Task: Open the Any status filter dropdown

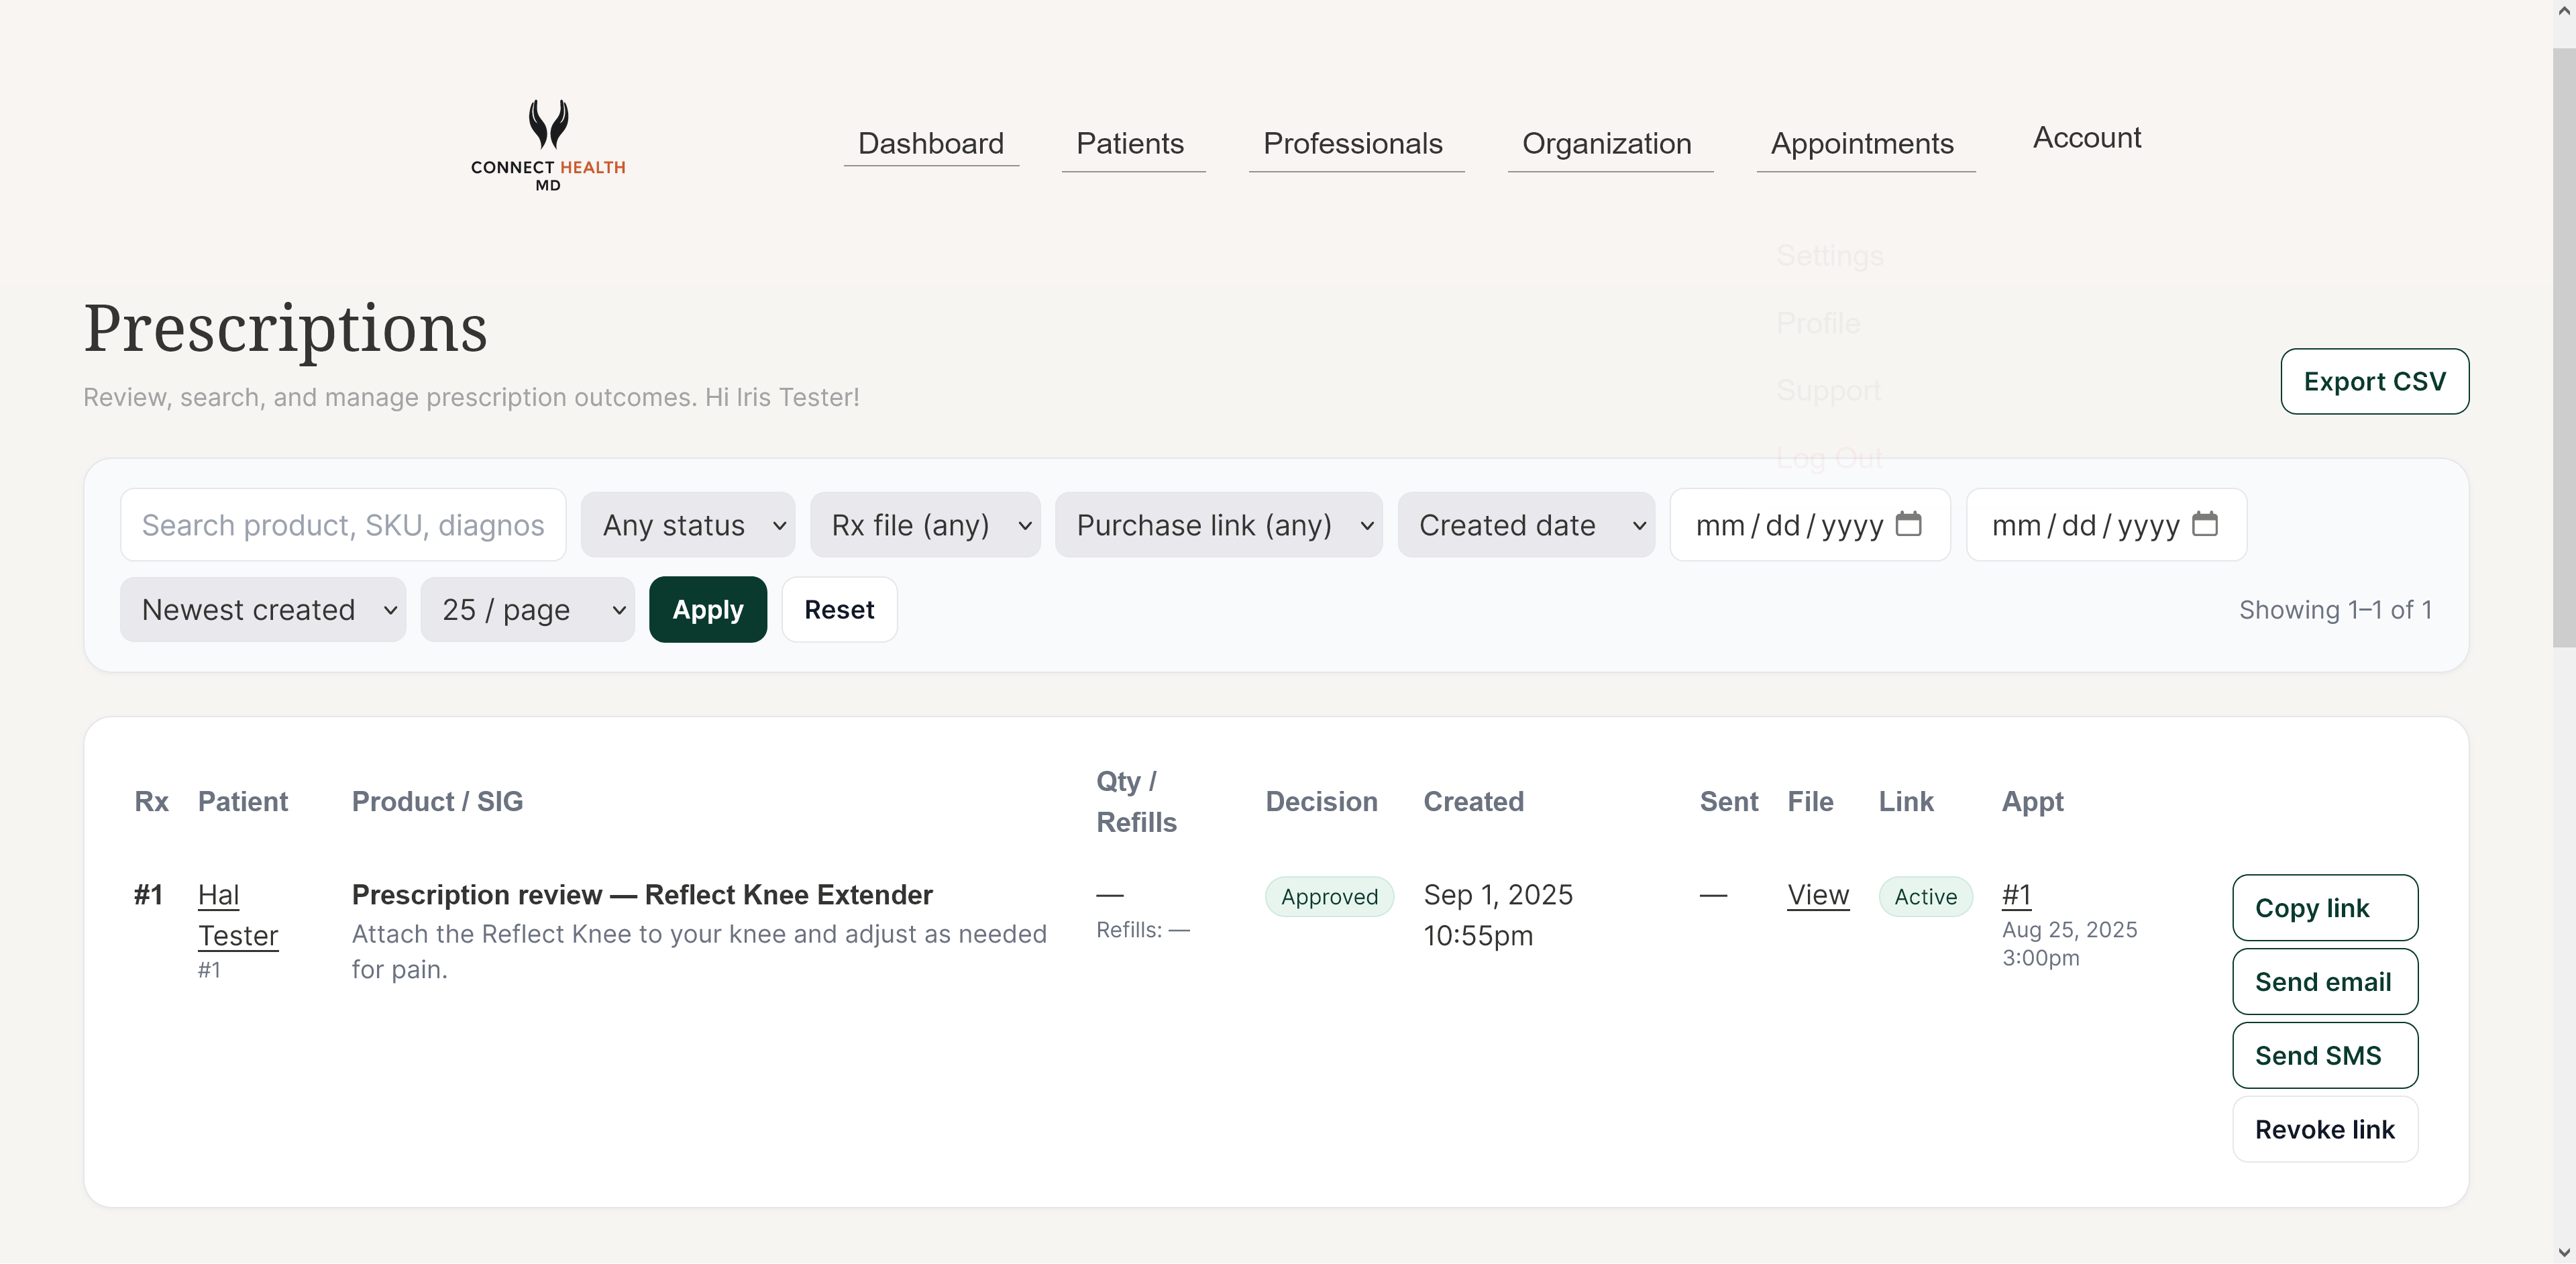Action: [688, 524]
